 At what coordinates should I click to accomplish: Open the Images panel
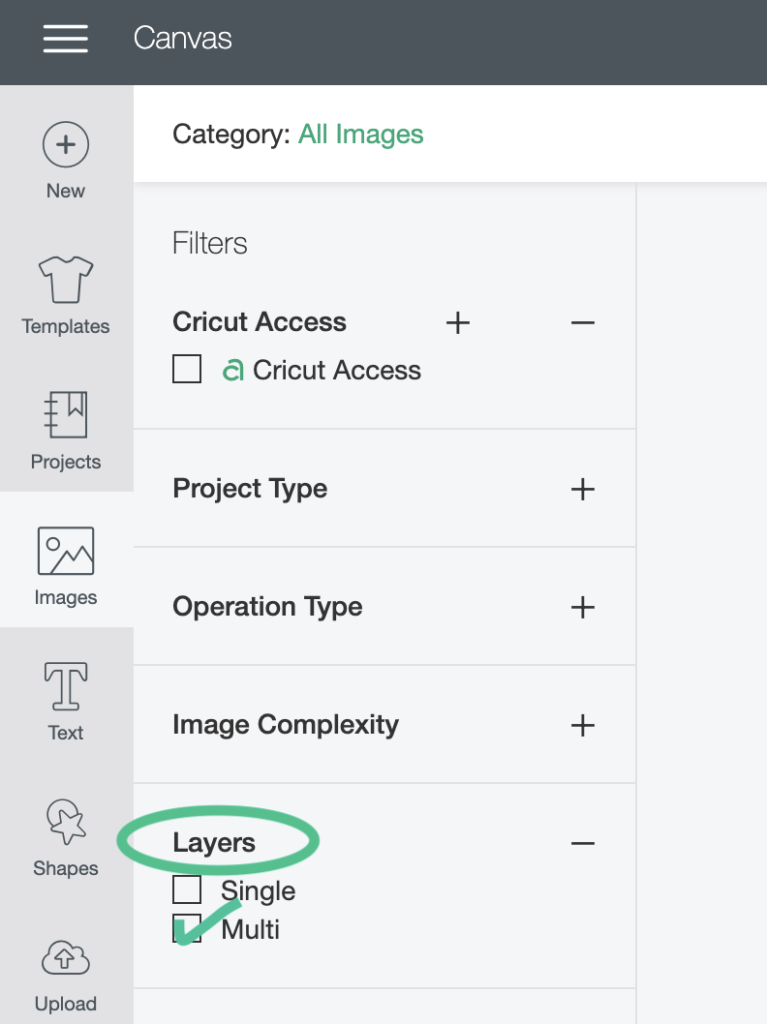(x=65, y=567)
